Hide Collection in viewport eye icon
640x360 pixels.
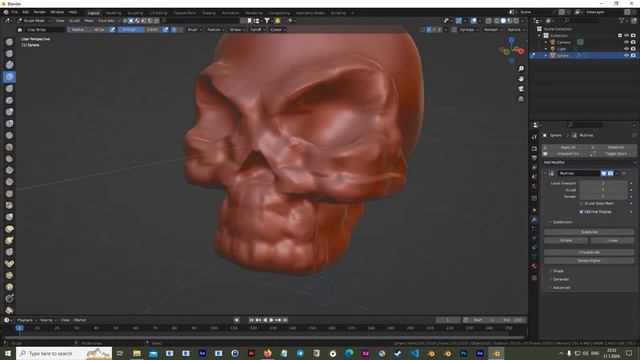tap(627, 36)
